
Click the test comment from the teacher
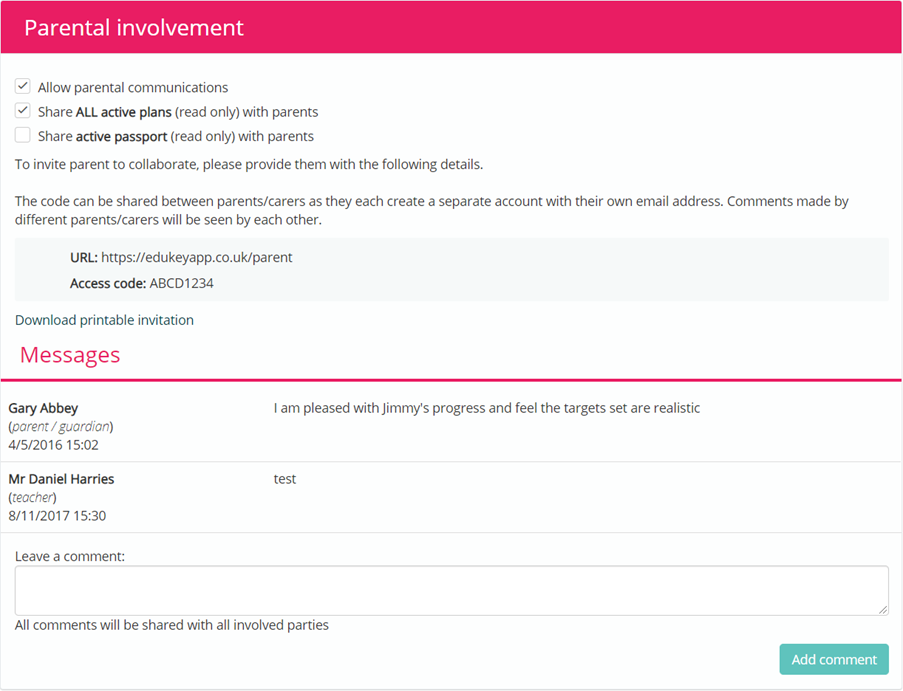coord(284,478)
